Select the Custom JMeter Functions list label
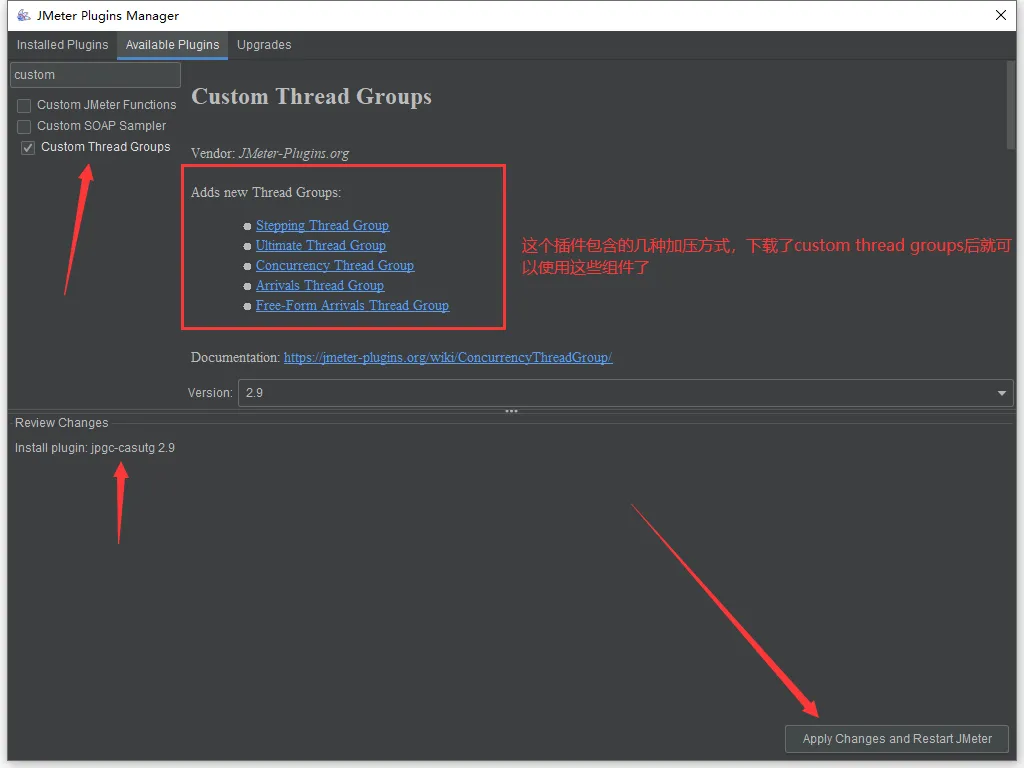 tap(106, 104)
